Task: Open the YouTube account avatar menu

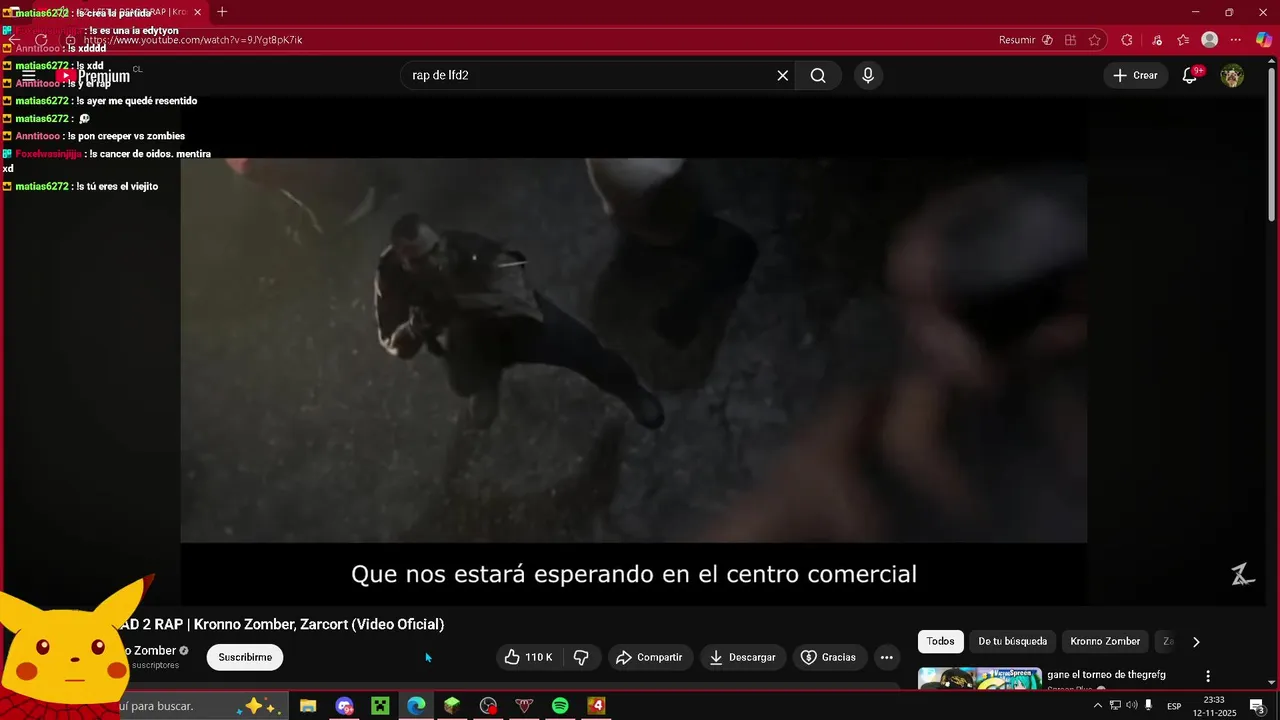Action: point(1232,76)
